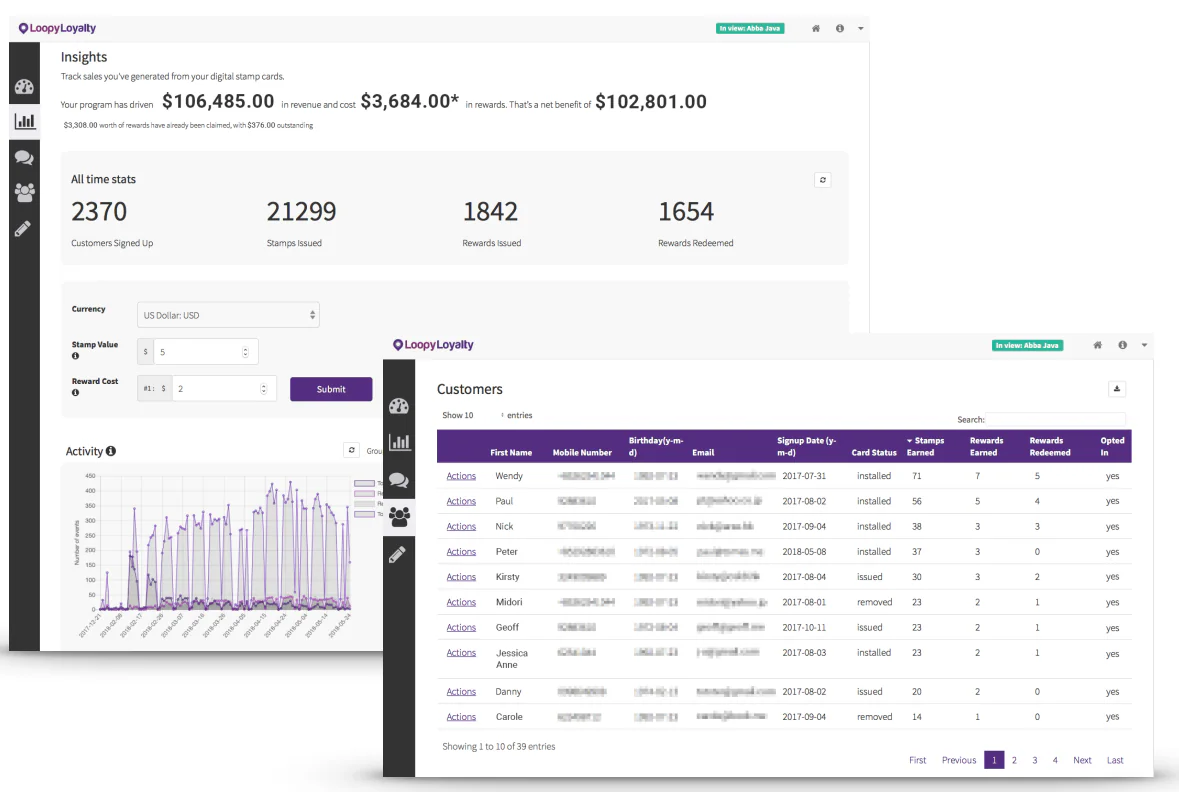Open Actions link for Peter
1179x792 pixels.
[461, 552]
